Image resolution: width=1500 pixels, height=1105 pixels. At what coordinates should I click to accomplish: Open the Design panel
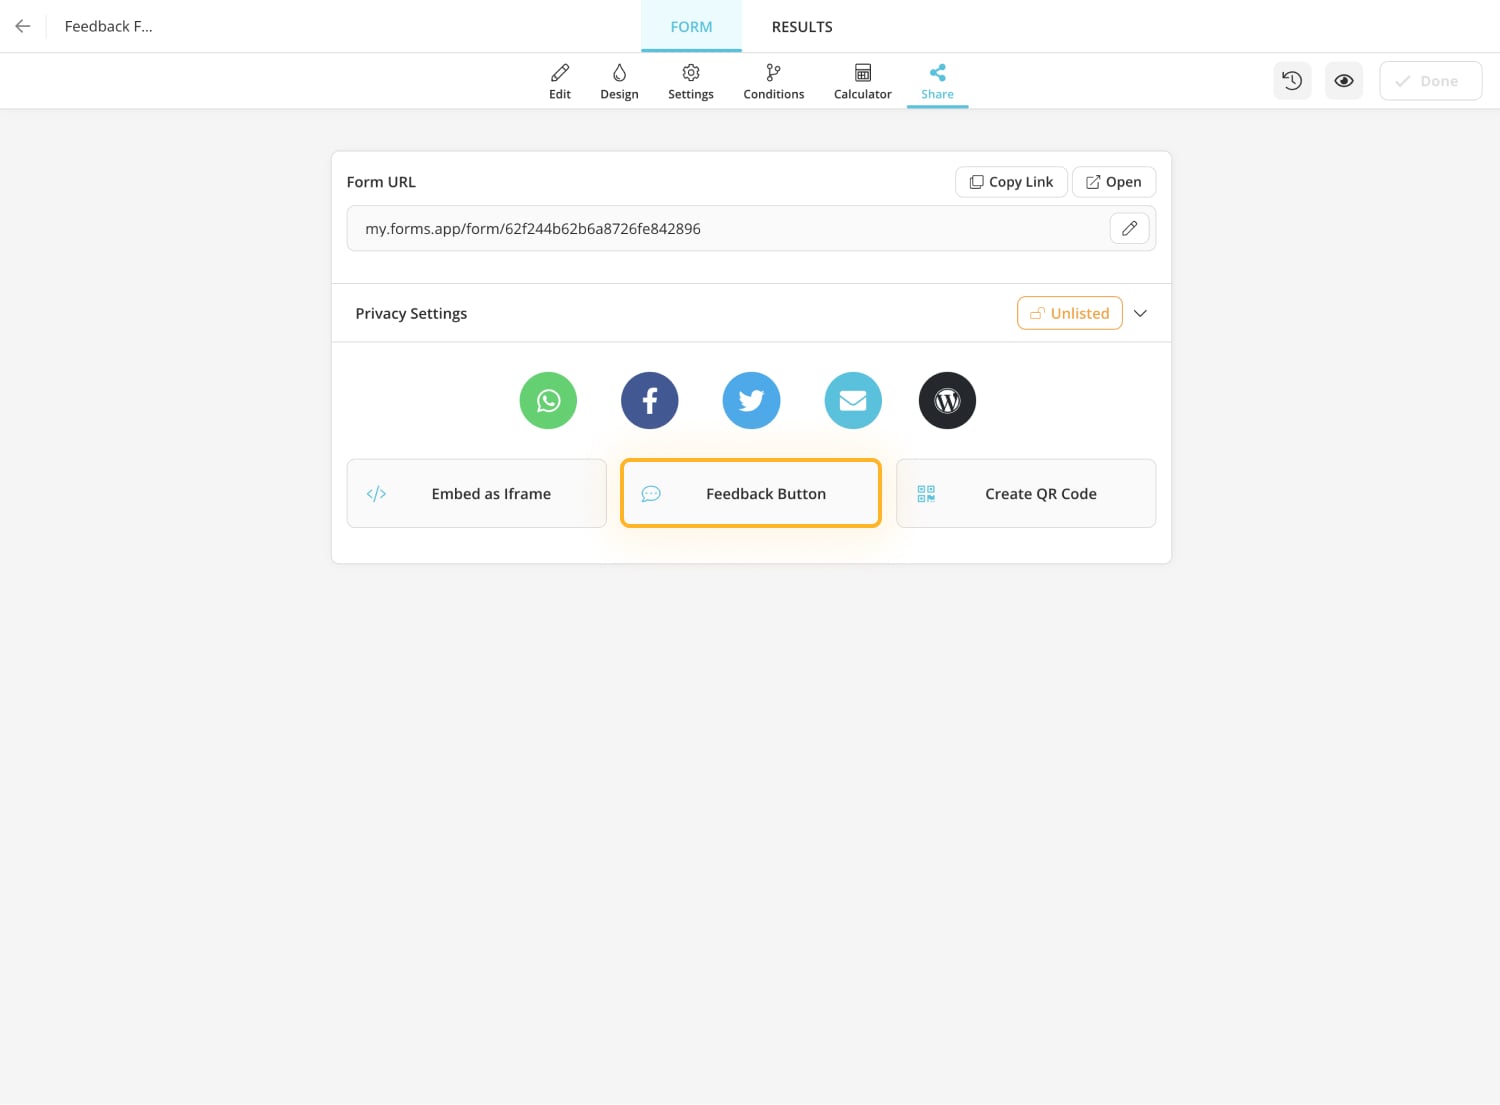click(619, 80)
